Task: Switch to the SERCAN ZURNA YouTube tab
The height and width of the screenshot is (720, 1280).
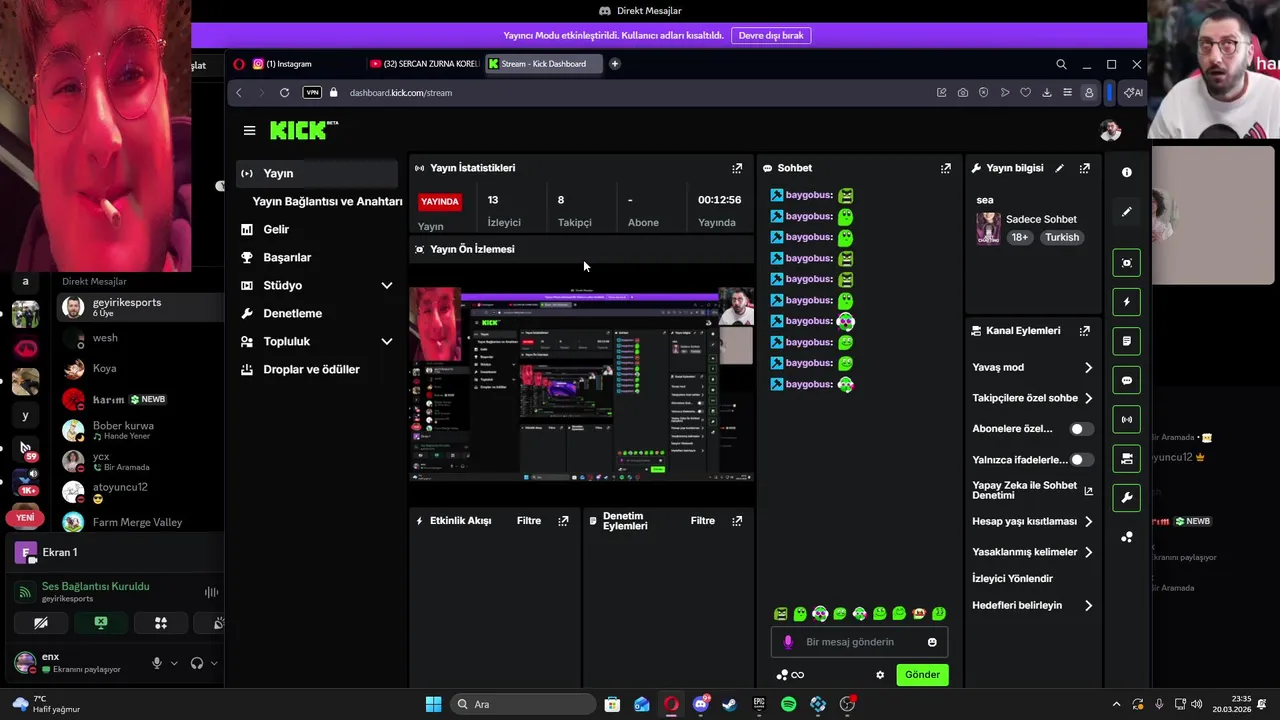Action: point(424,64)
